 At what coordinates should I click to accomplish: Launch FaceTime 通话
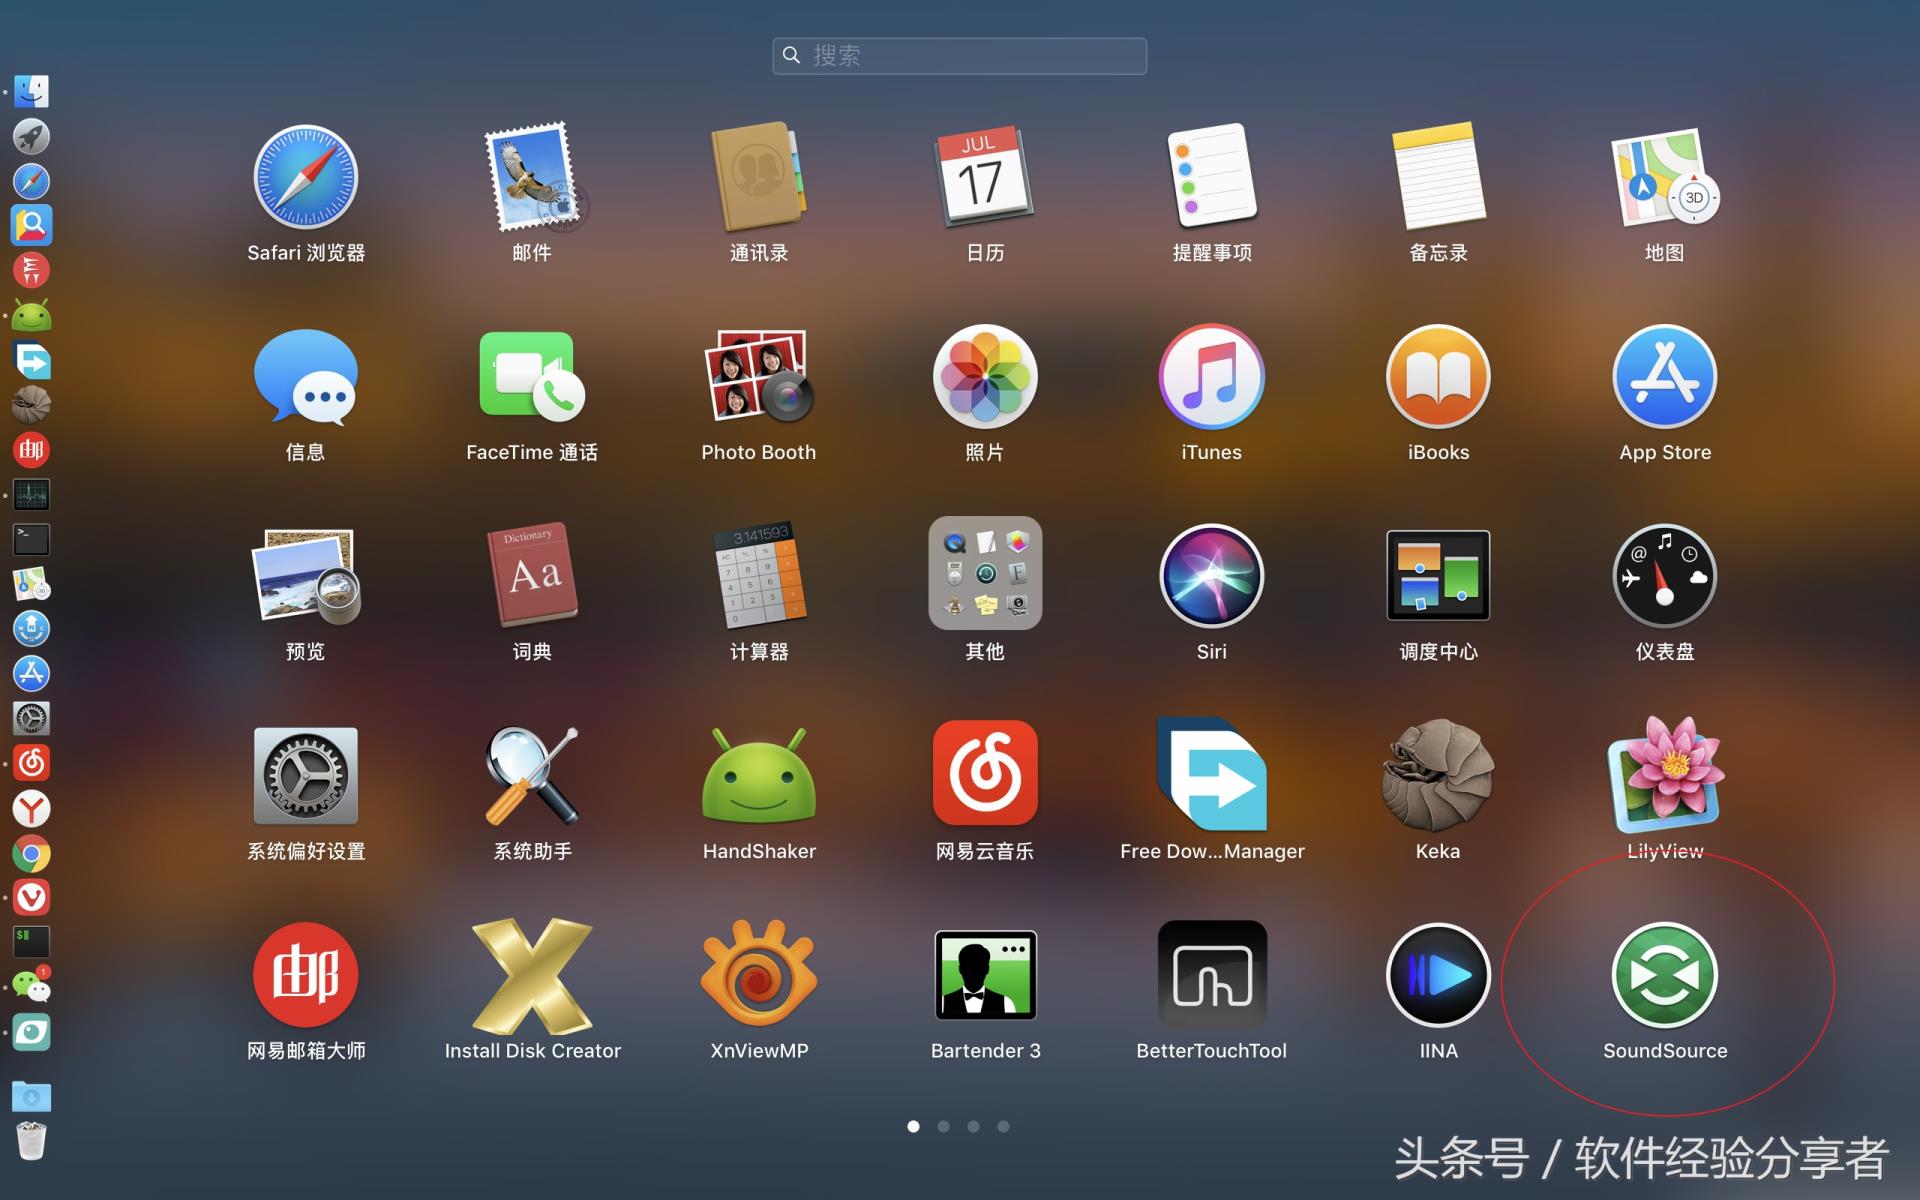point(534,388)
